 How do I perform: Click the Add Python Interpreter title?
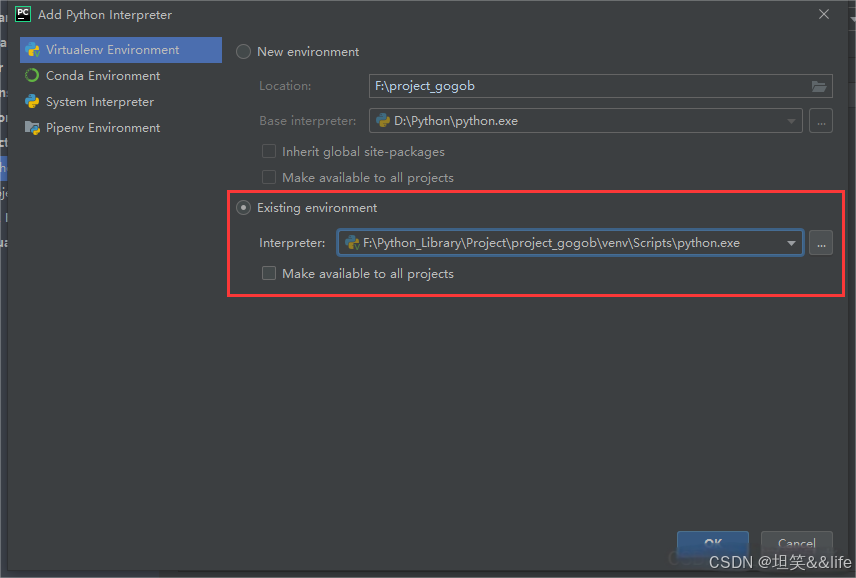105,15
